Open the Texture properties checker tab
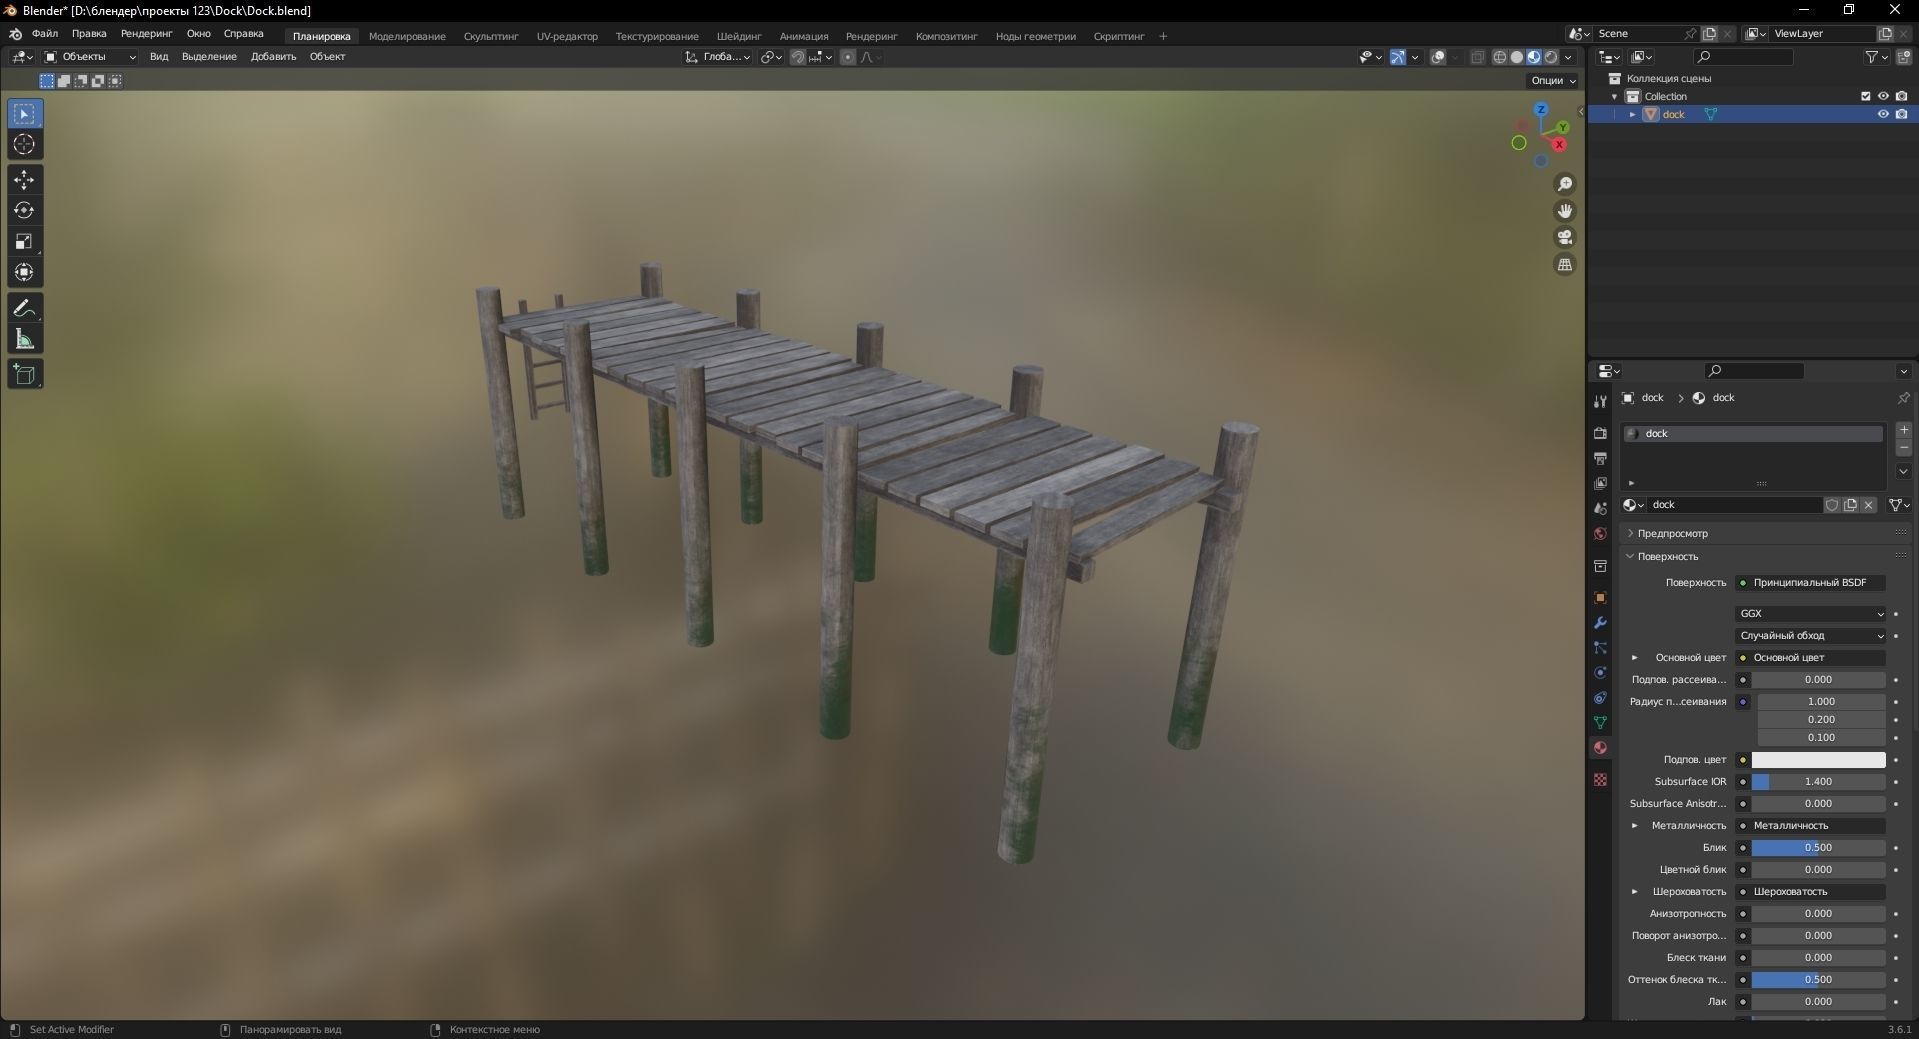The image size is (1919, 1039). pos(1600,779)
